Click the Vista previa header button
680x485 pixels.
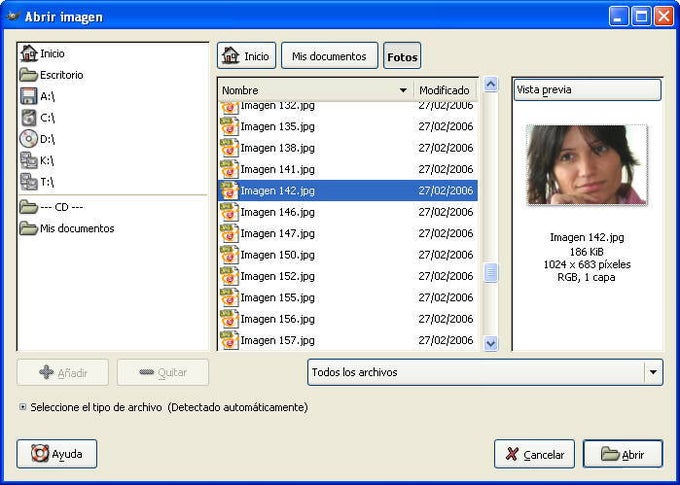tap(588, 90)
